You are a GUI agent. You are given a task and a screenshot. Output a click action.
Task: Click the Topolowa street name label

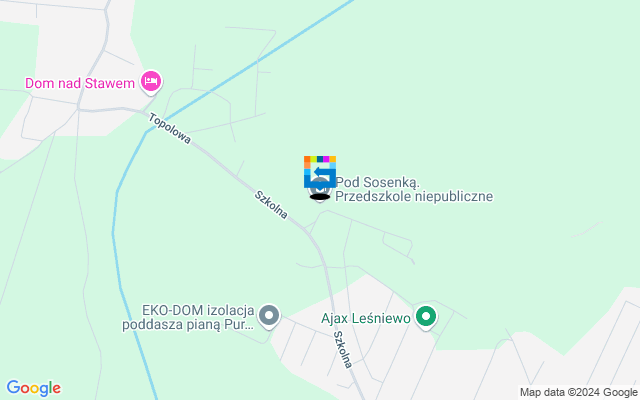[x=169, y=129]
